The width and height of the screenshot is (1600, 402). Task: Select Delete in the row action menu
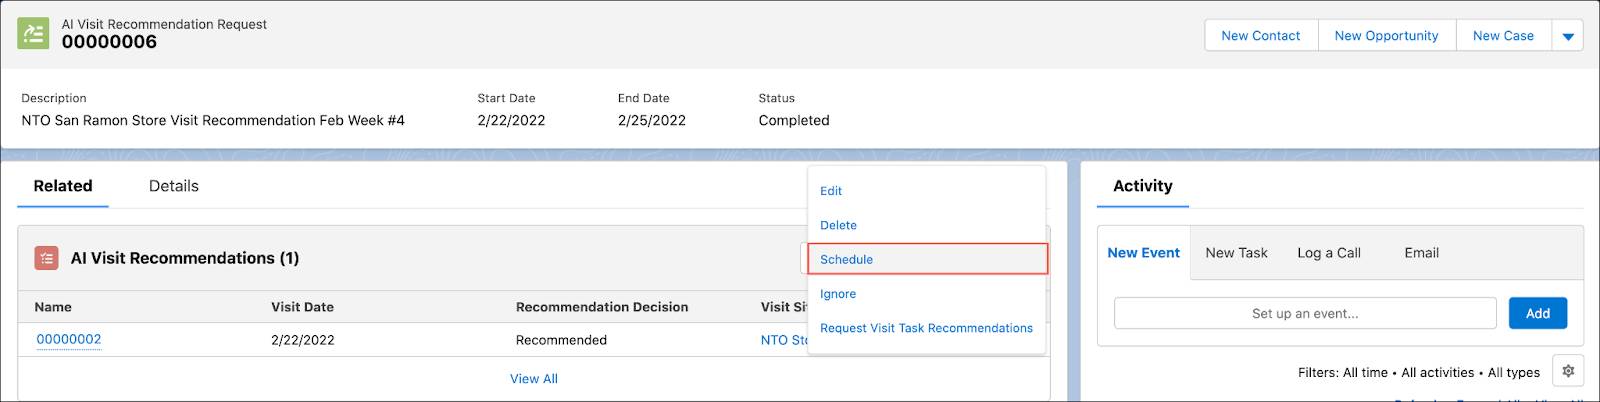[x=838, y=225]
